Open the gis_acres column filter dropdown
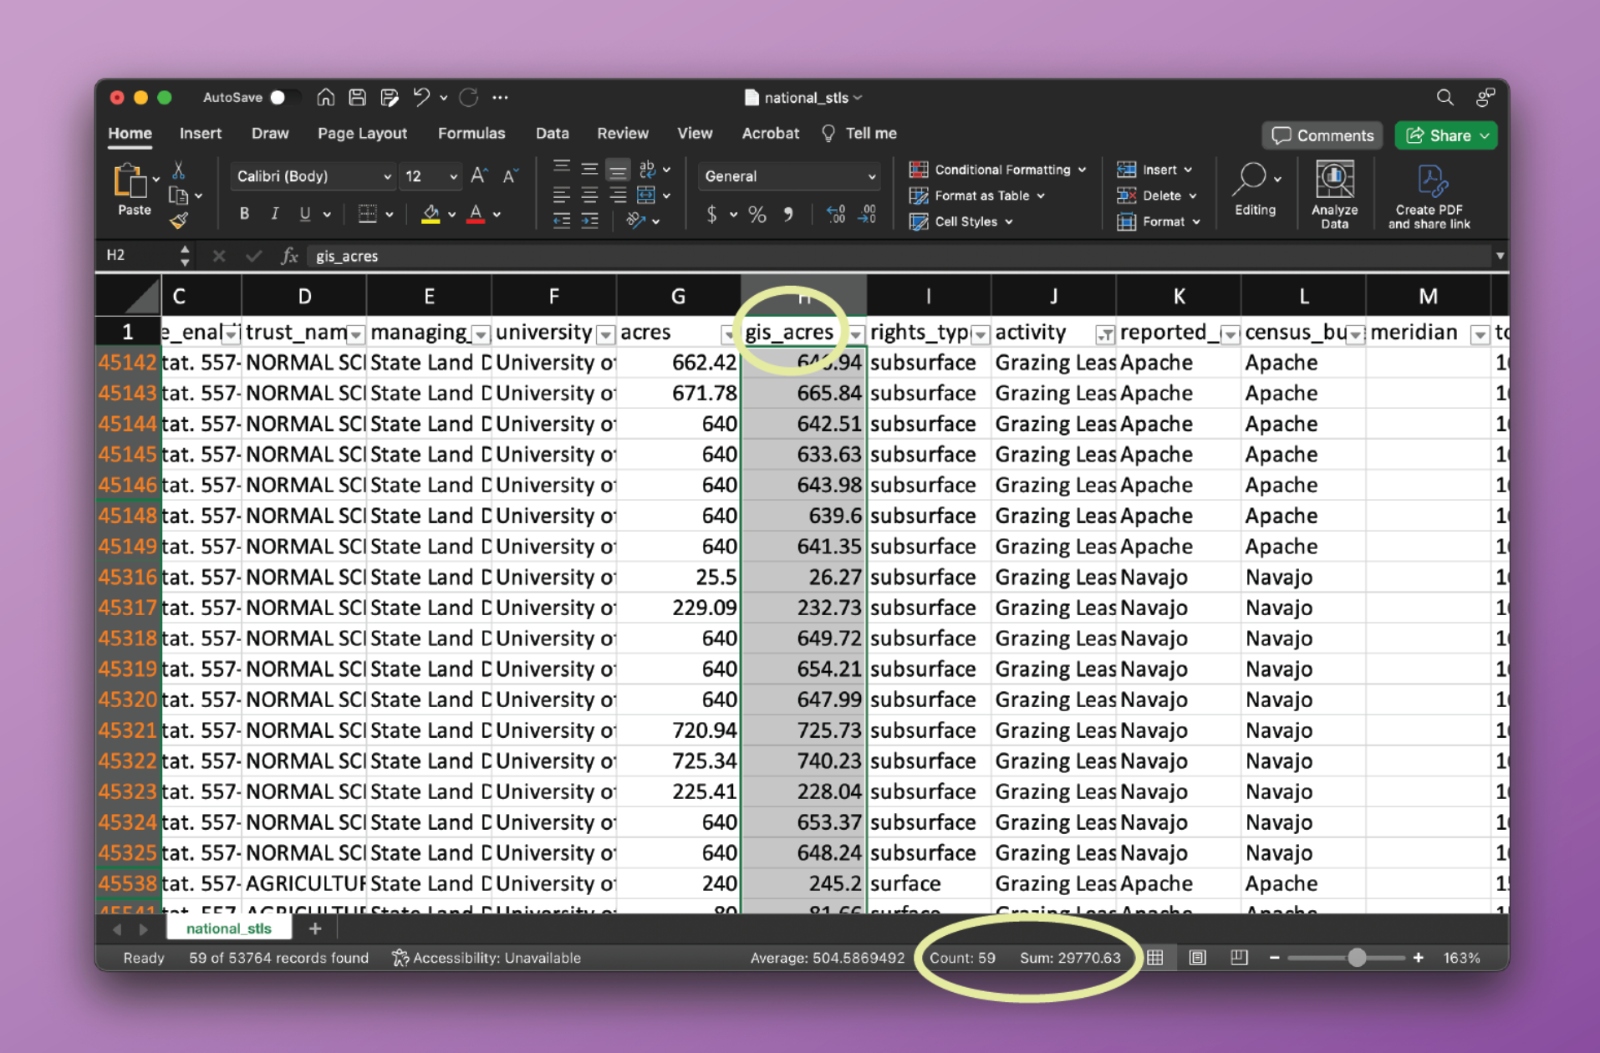Image resolution: width=1600 pixels, height=1053 pixels. [x=856, y=334]
